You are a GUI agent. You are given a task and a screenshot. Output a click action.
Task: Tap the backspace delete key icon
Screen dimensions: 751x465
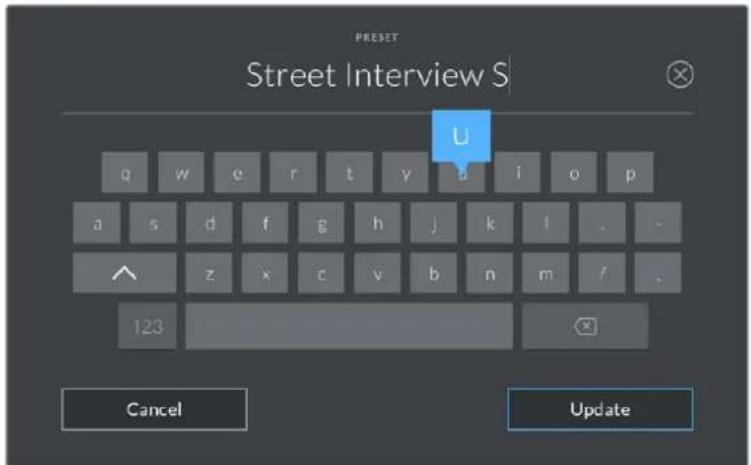(x=585, y=326)
